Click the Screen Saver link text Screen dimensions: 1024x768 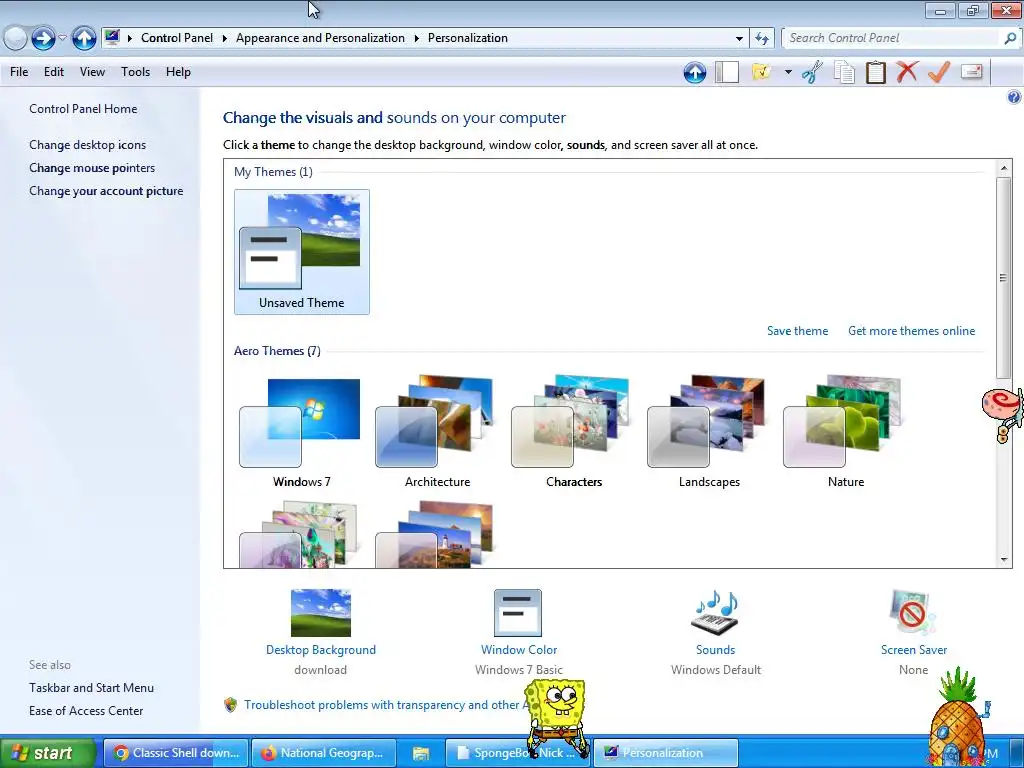click(x=914, y=650)
